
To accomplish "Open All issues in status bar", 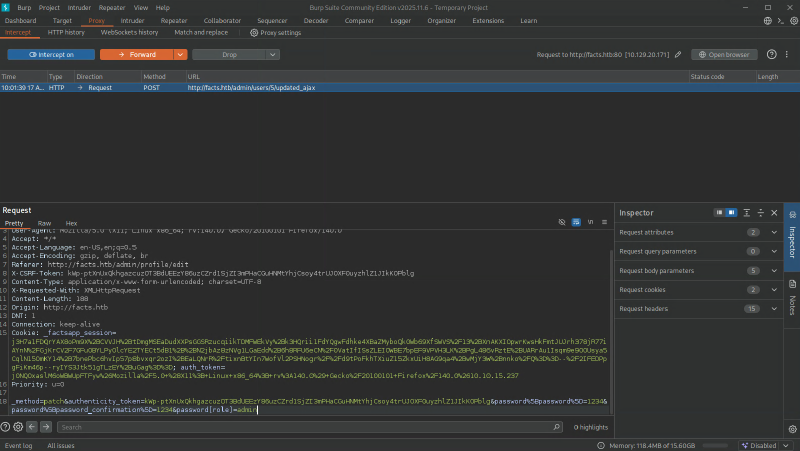I will tap(61, 445).
